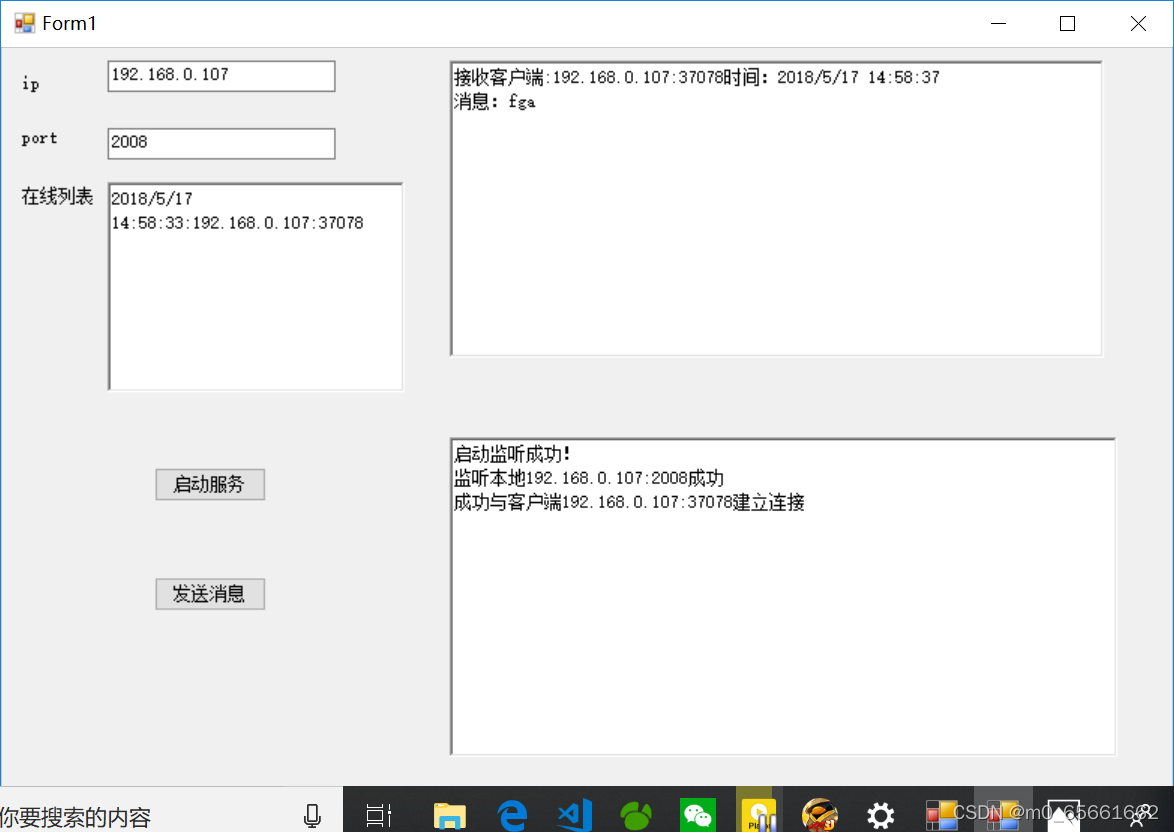Screen dimensions: 1174x832
Task: Click the ip address input field
Action: coord(221,76)
